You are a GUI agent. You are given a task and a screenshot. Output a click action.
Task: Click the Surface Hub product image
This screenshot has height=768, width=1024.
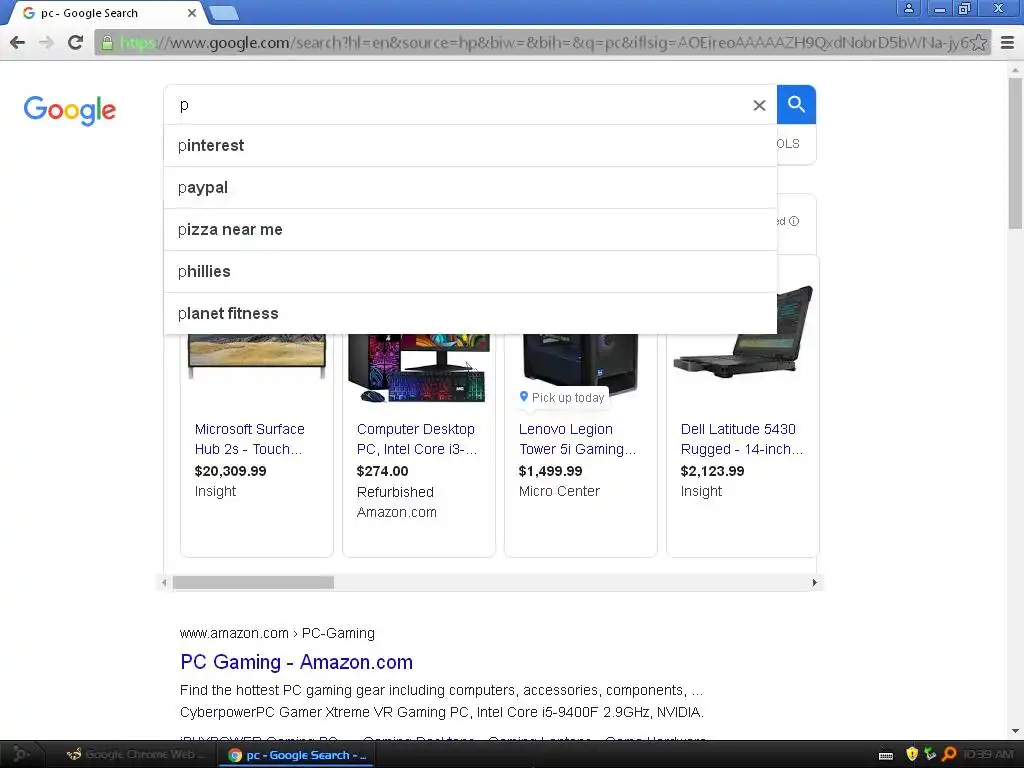[257, 356]
